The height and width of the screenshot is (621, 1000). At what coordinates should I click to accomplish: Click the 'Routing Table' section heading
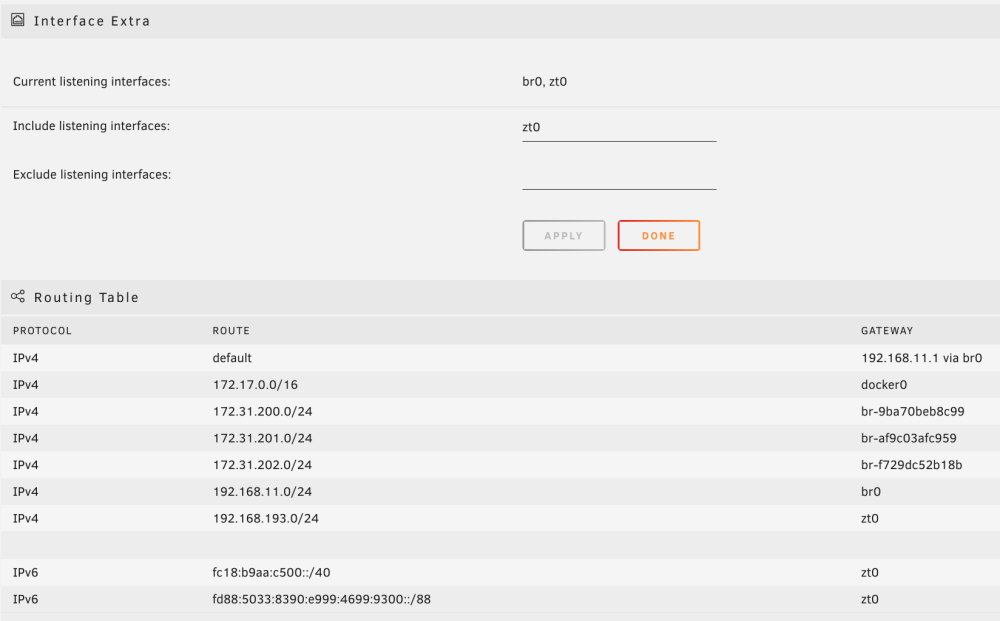pyautogui.click(x=86, y=297)
